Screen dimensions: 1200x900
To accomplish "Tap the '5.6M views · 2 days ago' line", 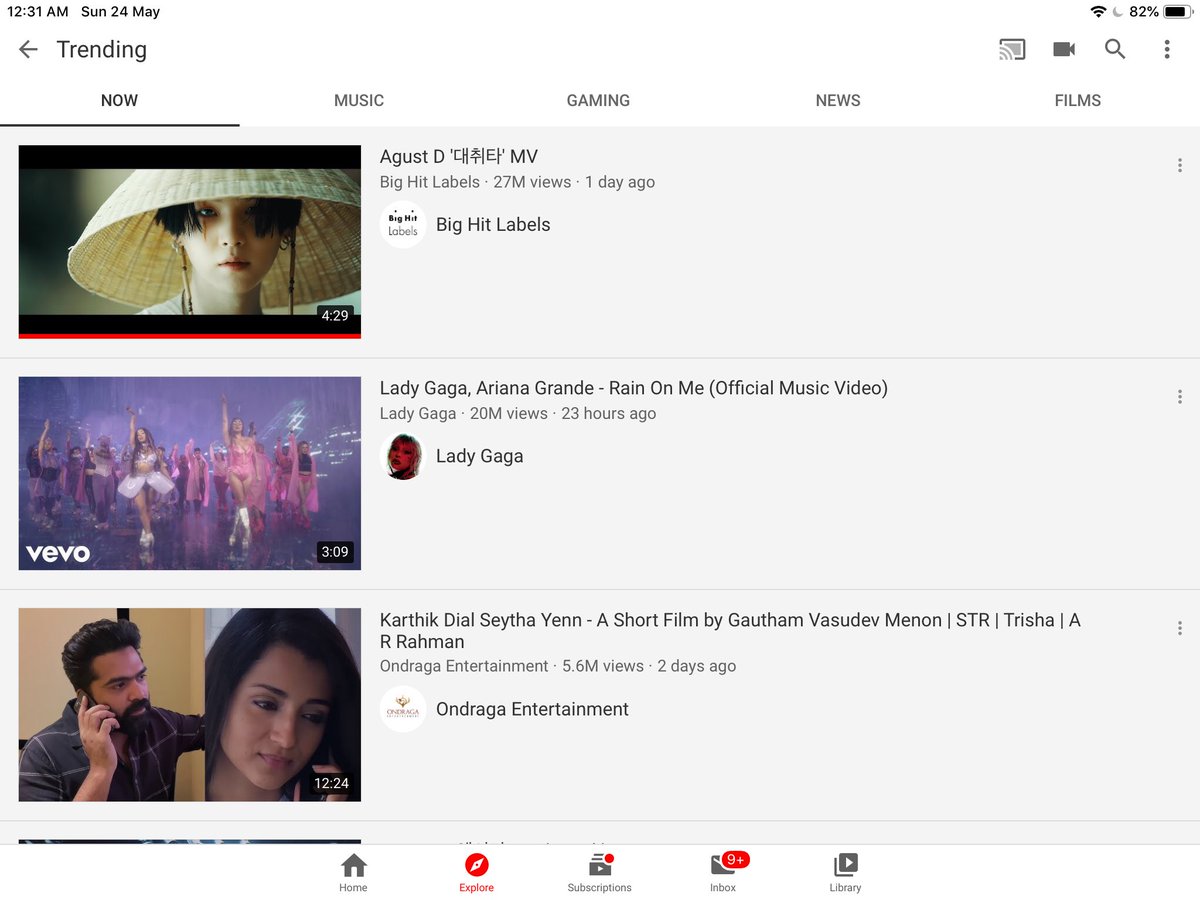I will pyautogui.click(x=649, y=666).
